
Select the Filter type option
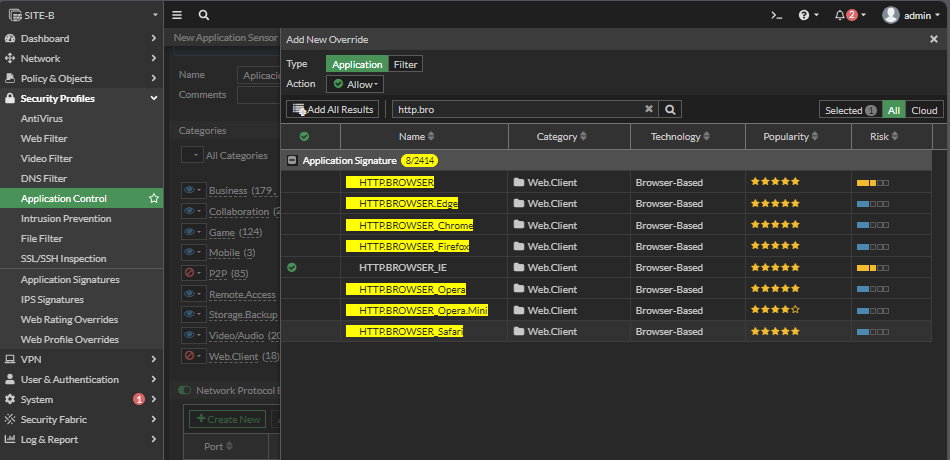pos(405,64)
